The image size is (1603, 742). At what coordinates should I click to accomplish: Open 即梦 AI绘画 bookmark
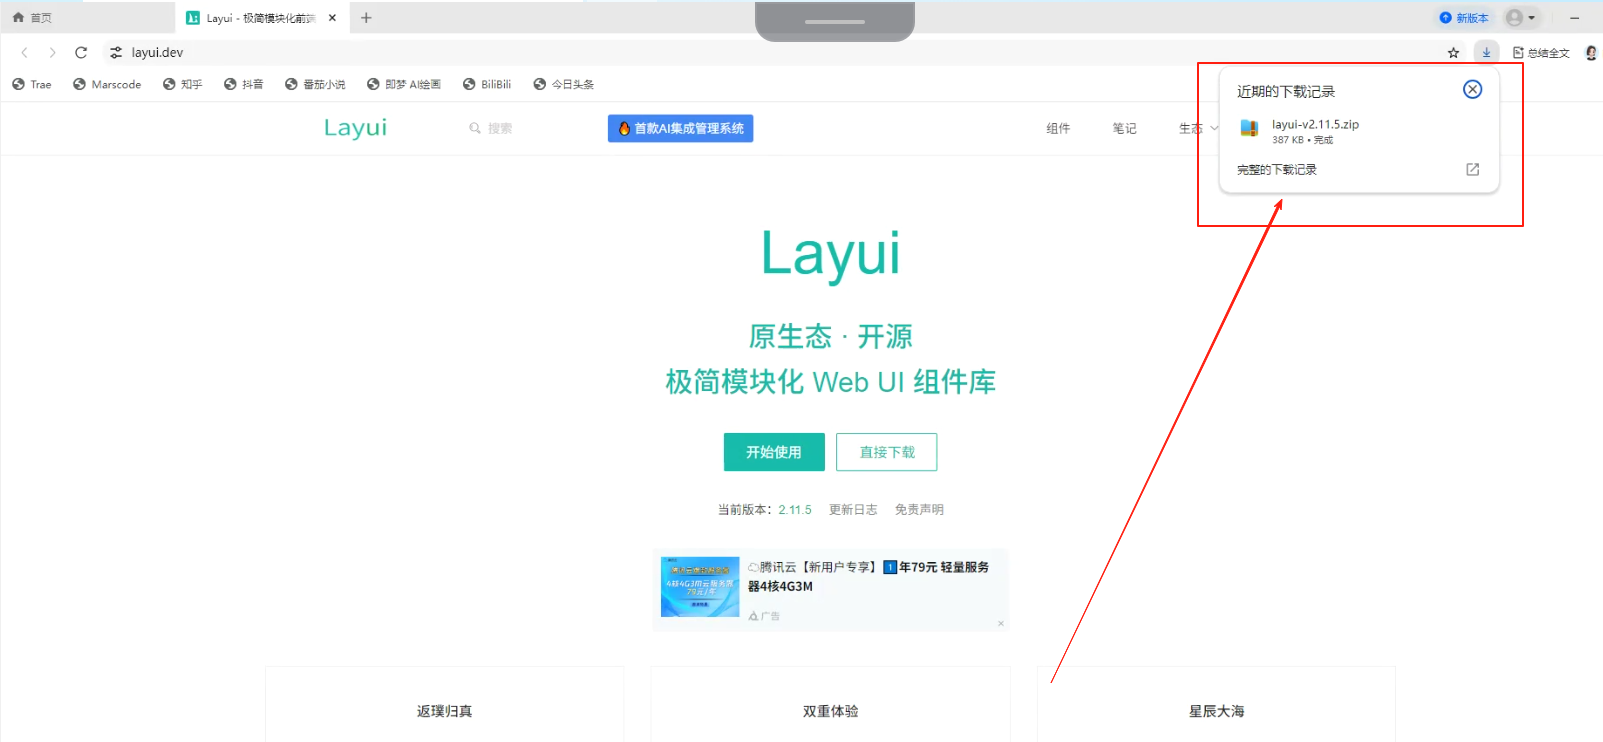point(403,85)
